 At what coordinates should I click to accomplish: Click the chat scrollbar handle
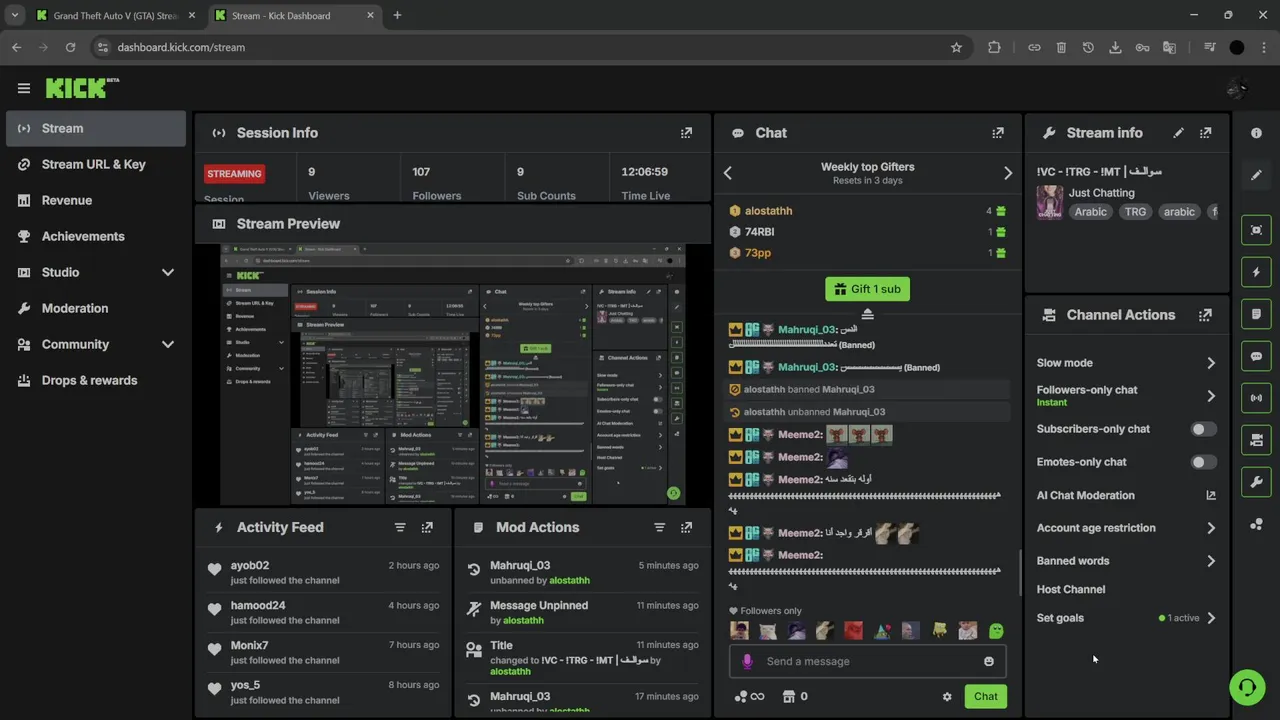(1020, 573)
